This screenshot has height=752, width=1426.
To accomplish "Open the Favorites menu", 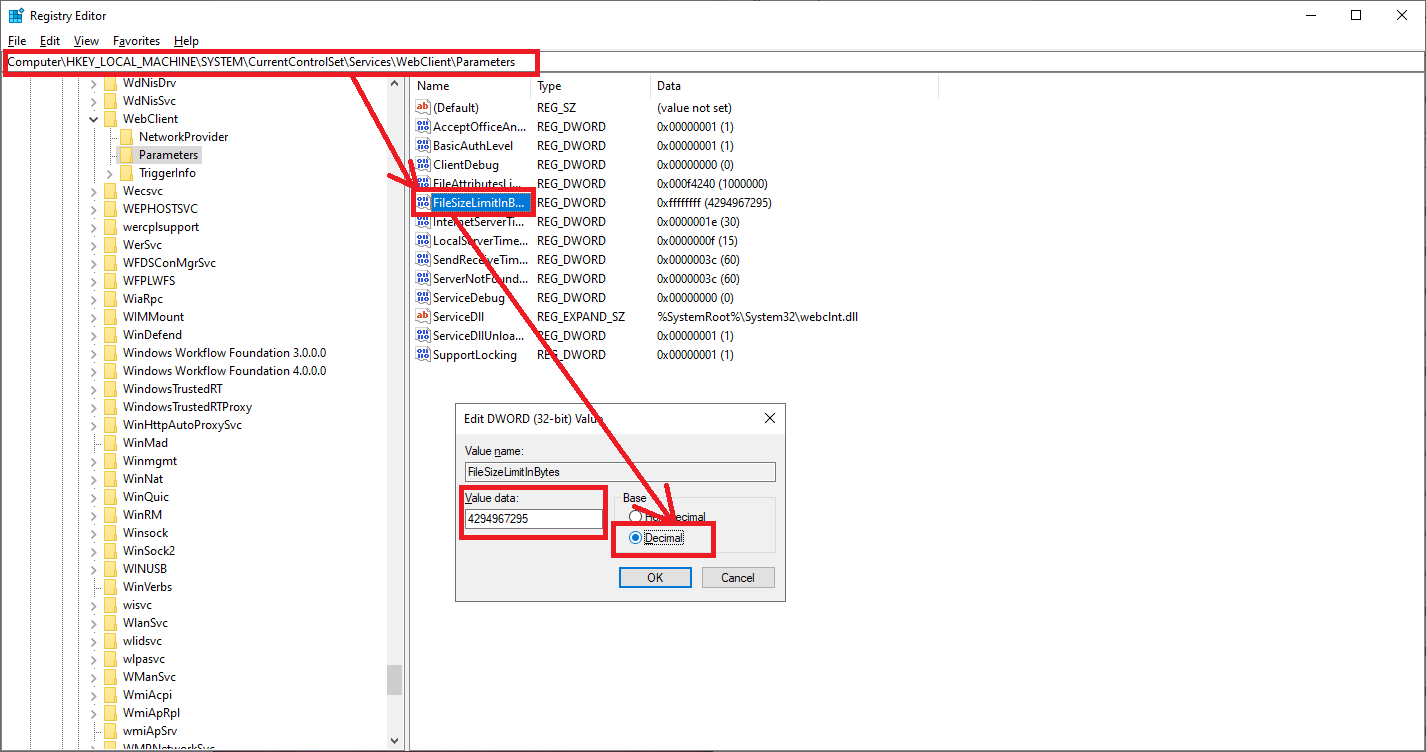I will [x=136, y=41].
